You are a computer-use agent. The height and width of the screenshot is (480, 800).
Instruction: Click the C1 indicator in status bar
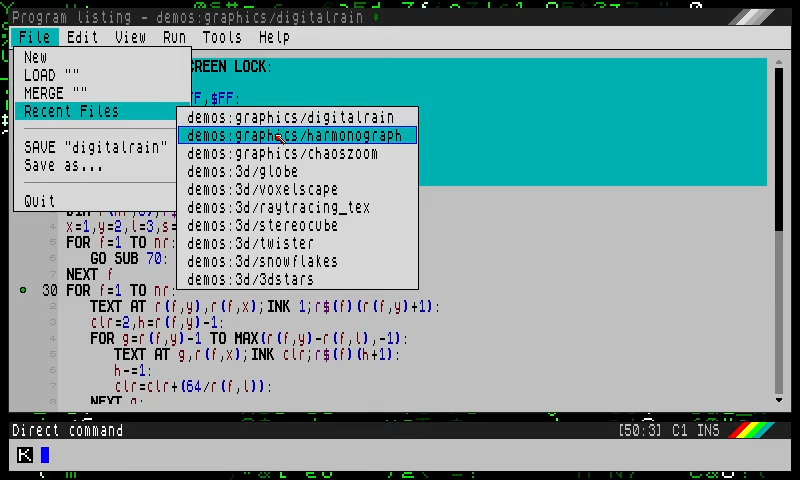pos(680,431)
